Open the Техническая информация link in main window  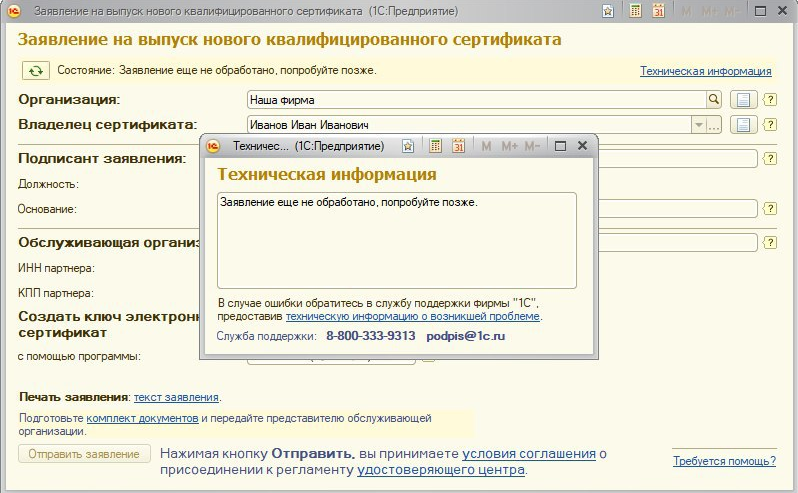(x=705, y=71)
